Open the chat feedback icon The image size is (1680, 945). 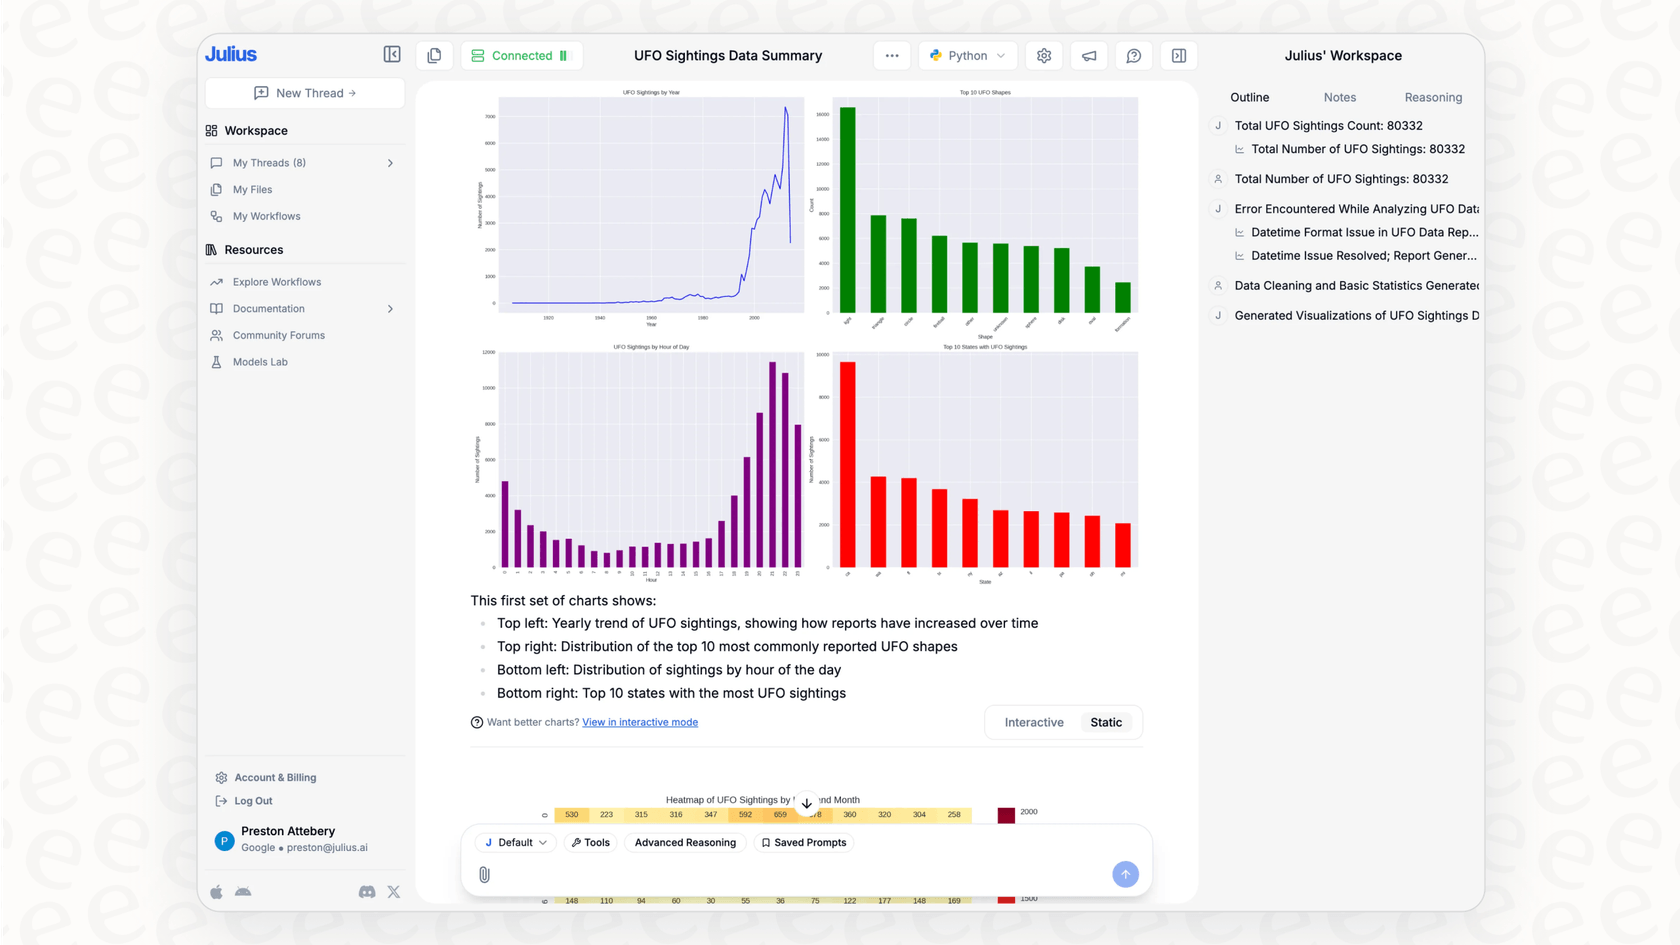[x=1134, y=56]
